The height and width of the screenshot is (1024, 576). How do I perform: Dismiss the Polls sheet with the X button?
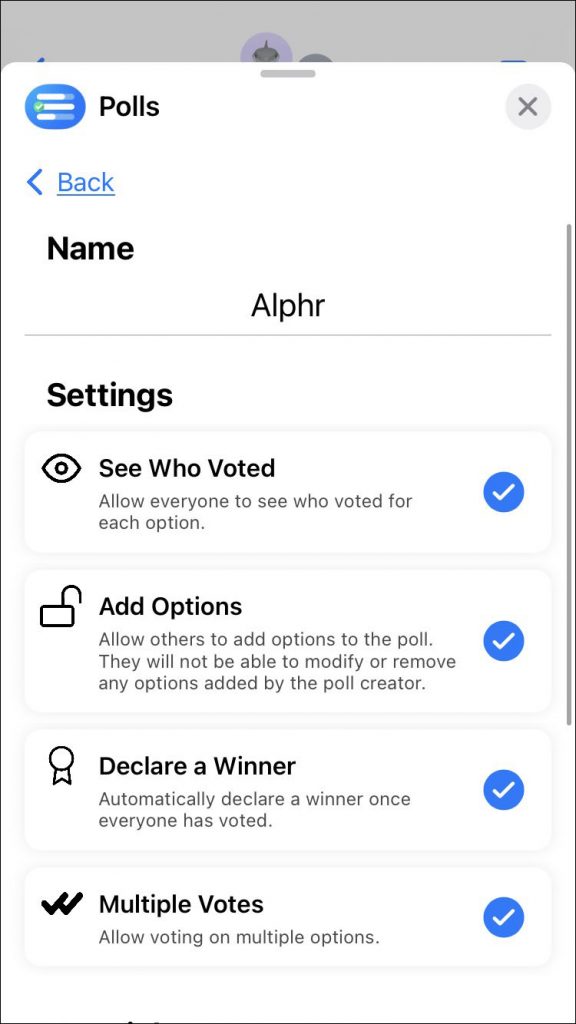528,107
